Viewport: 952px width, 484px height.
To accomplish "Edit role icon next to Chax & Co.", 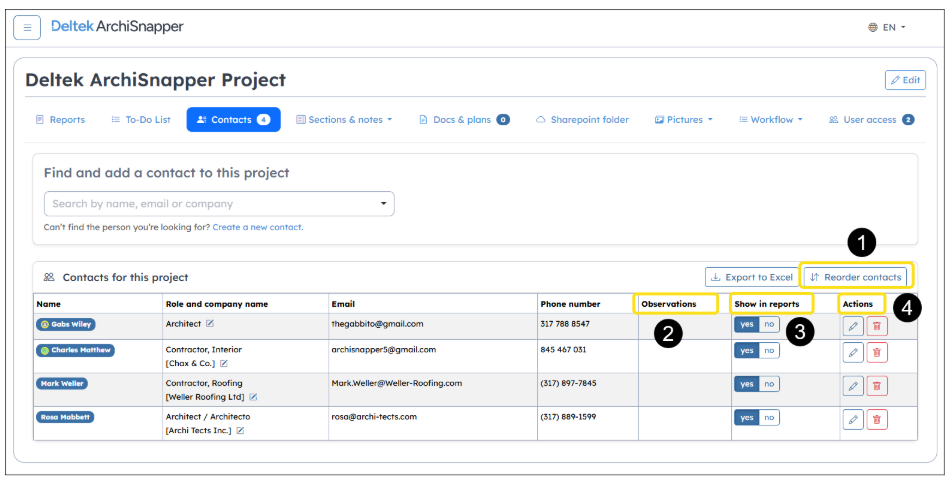I will [x=224, y=363].
